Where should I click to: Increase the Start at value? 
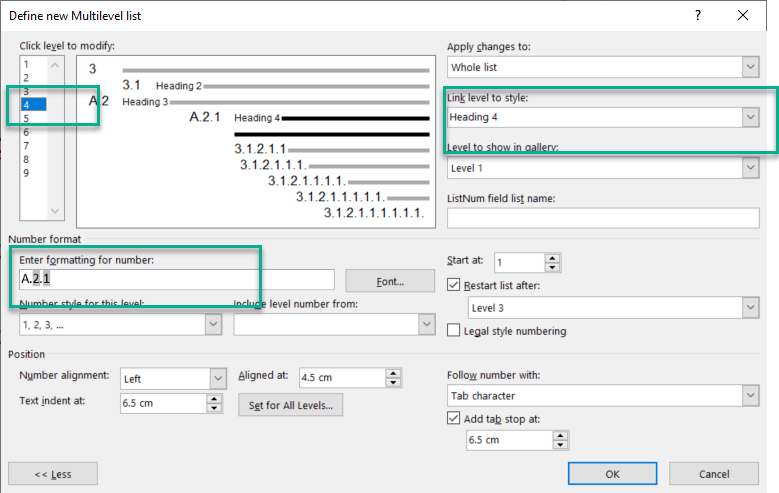pyautogui.click(x=552, y=258)
